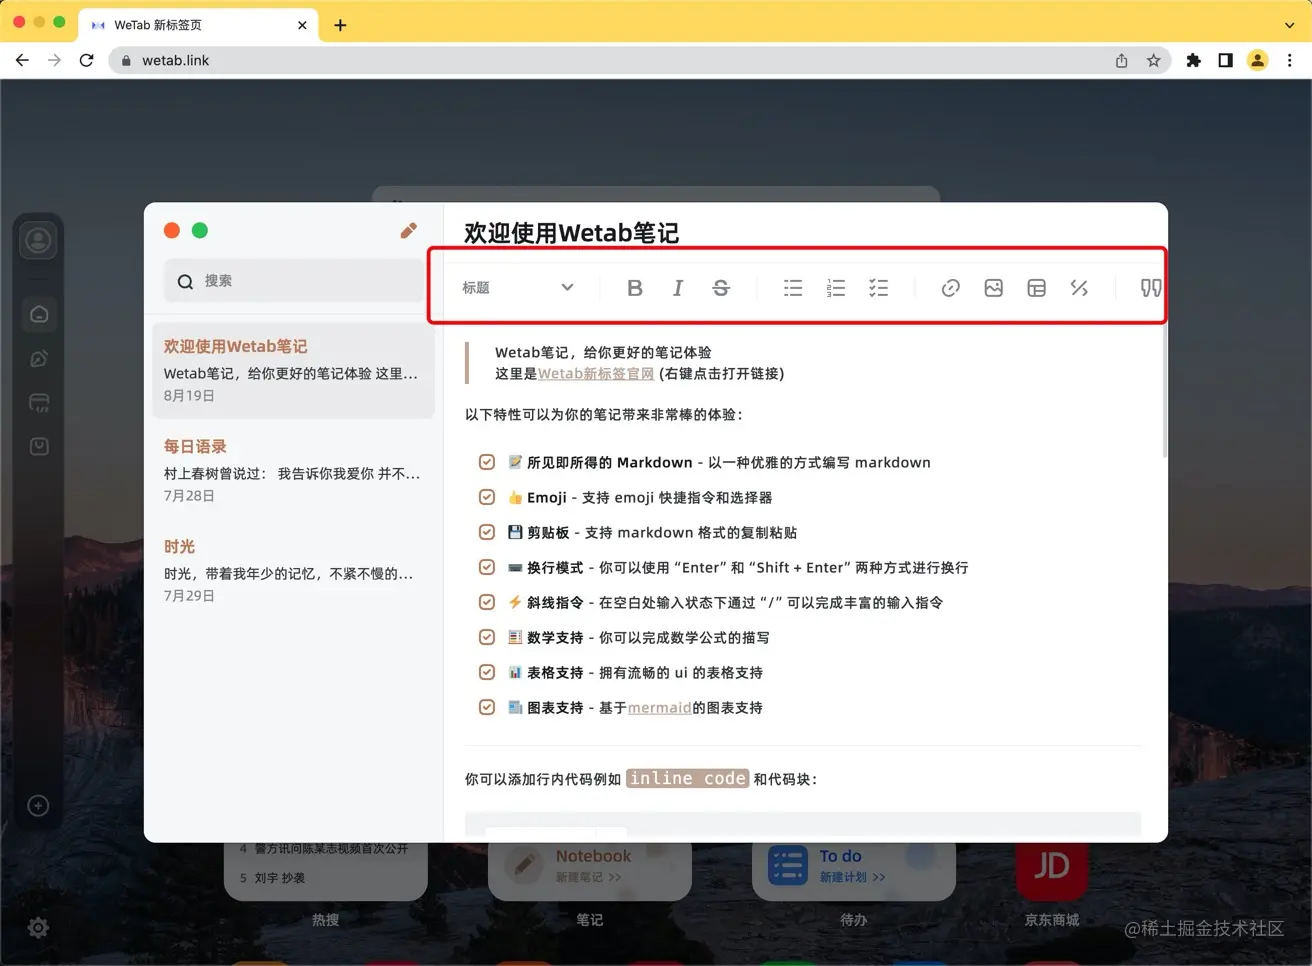Image resolution: width=1312 pixels, height=966 pixels.
Task: Follow the Wetab新标签官网 link
Action: pyautogui.click(x=596, y=374)
